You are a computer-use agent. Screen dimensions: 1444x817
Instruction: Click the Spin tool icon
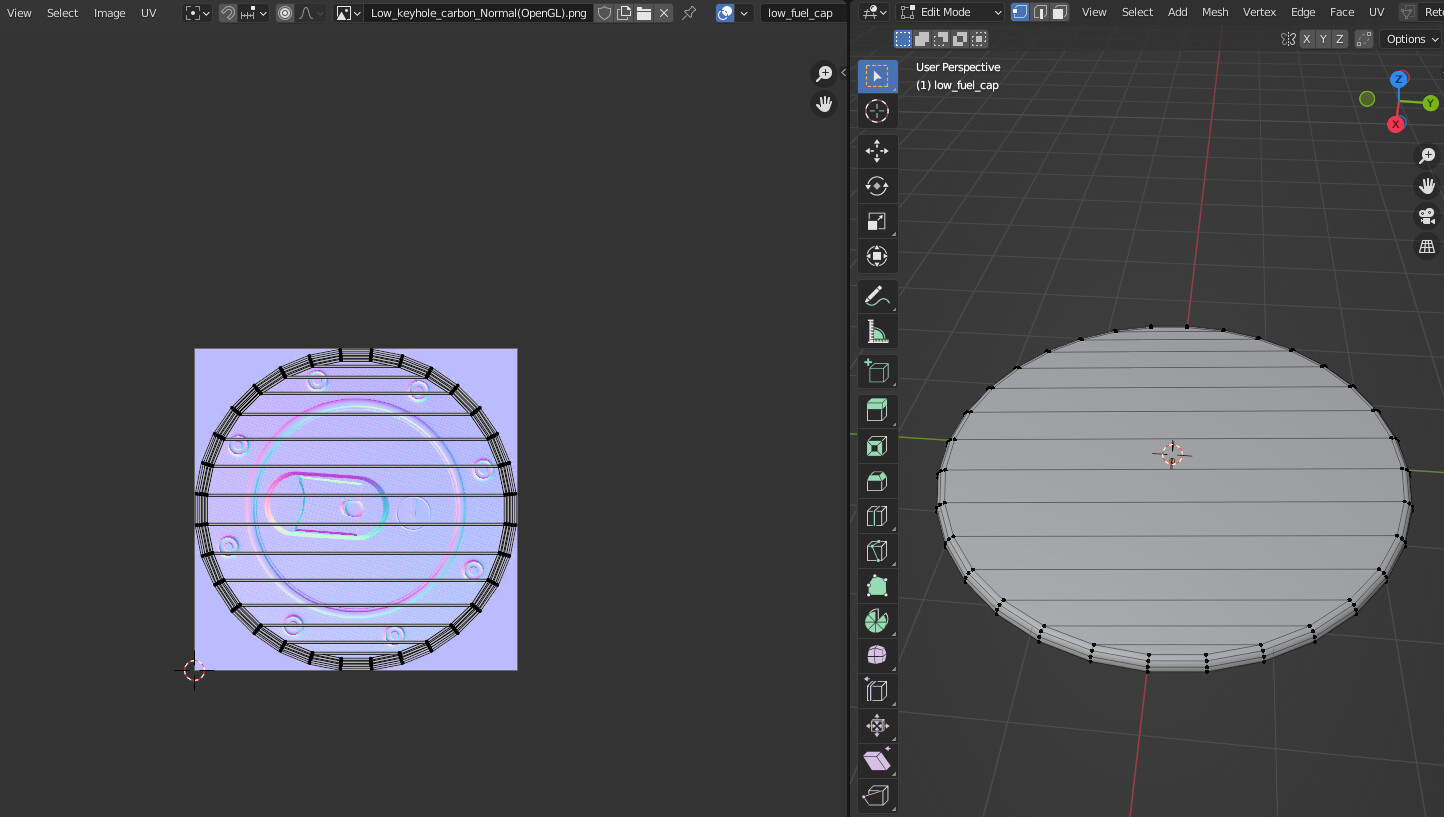pyautogui.click(x=877, y=621)
